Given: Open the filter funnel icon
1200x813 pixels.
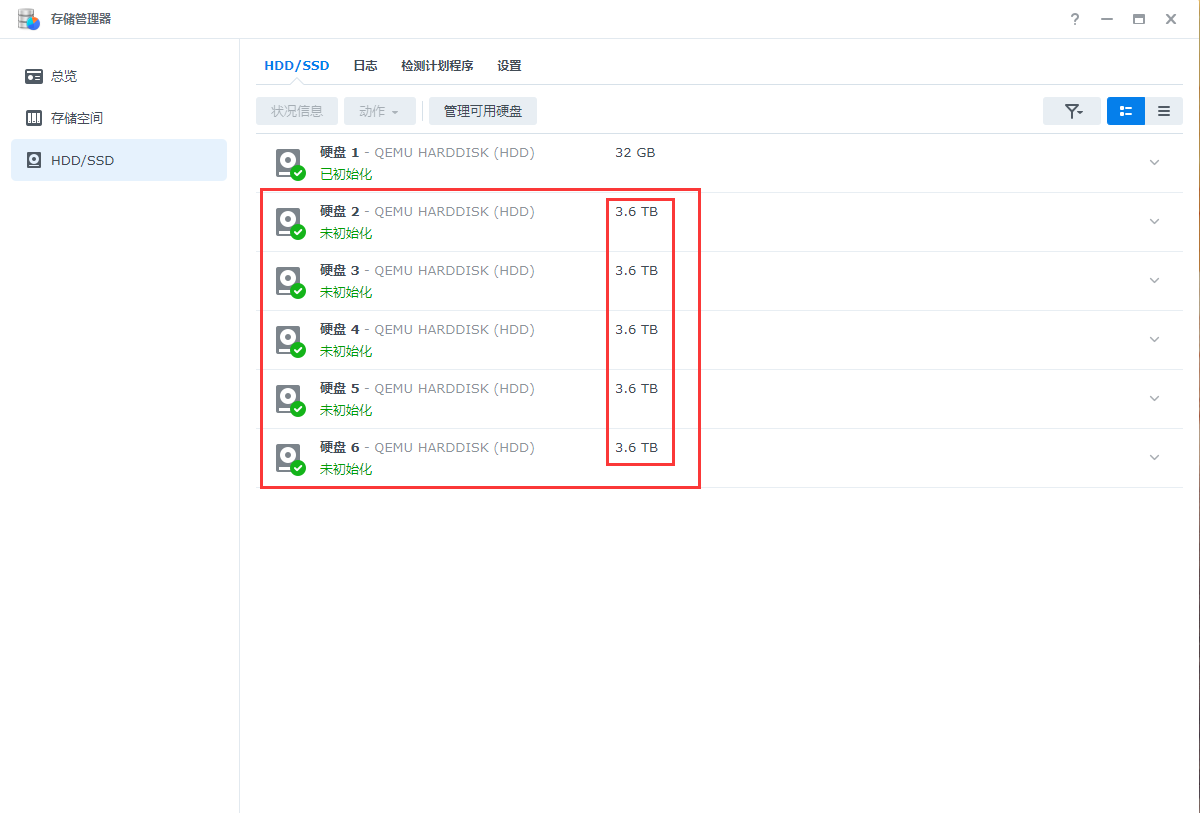Looking at the screenshot, I should coord(1071,111).
